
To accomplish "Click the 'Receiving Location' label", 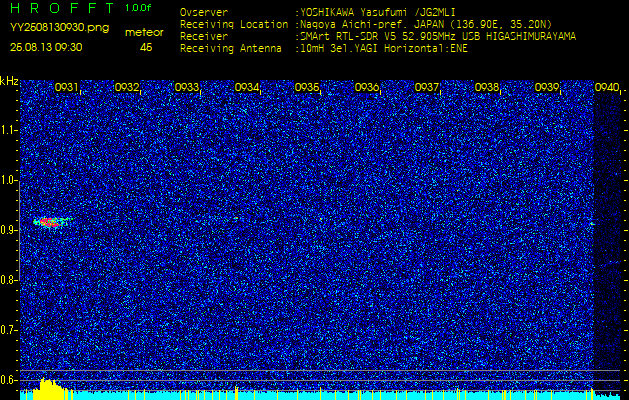I will click(234, 24).
